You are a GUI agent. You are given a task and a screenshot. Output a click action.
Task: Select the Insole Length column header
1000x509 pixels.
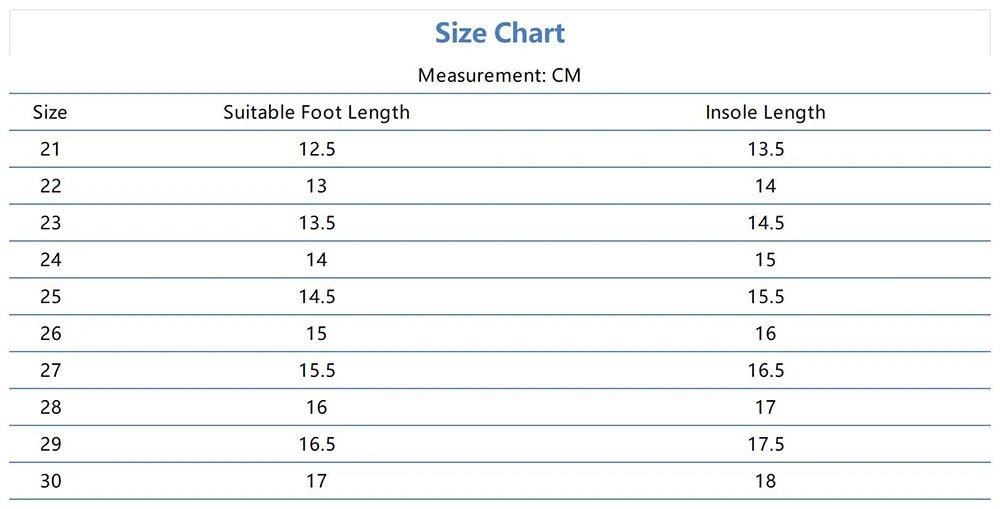click(x=765, y=112)
